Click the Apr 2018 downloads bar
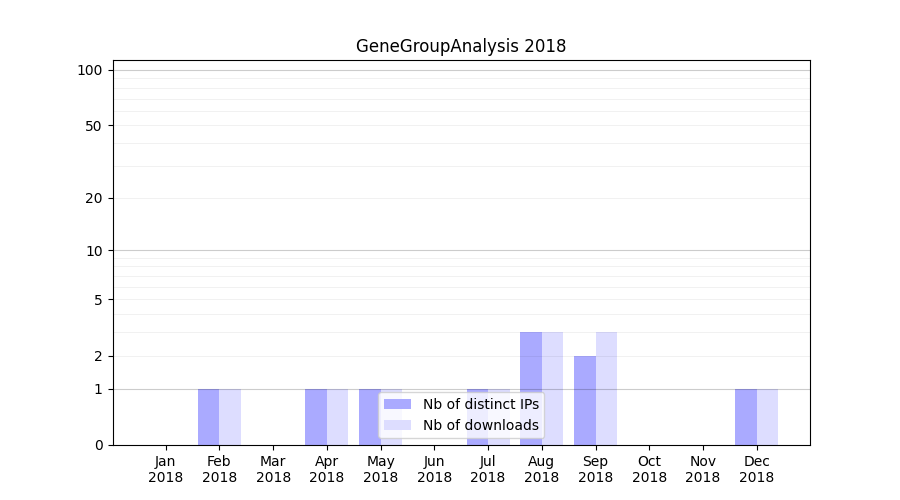The image size is (900, 500). [338, 417]
